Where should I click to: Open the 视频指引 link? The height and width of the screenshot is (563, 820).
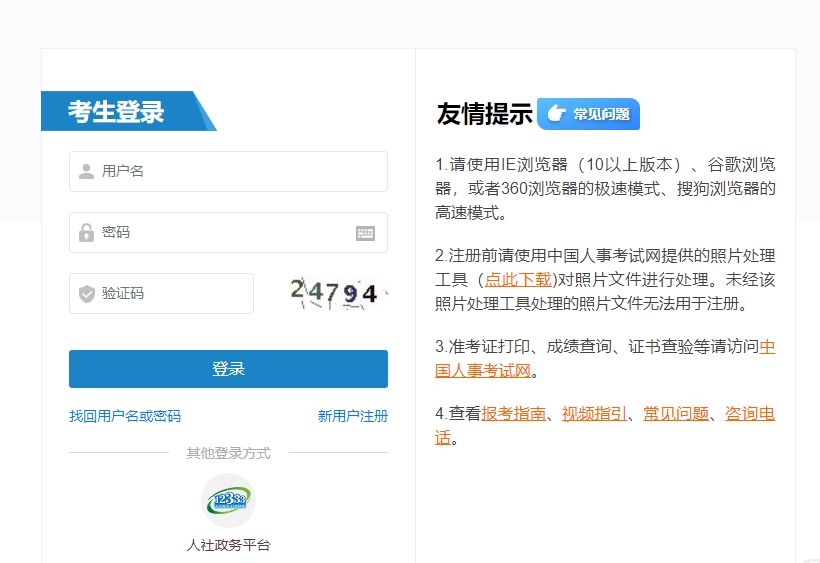point(595,413)
